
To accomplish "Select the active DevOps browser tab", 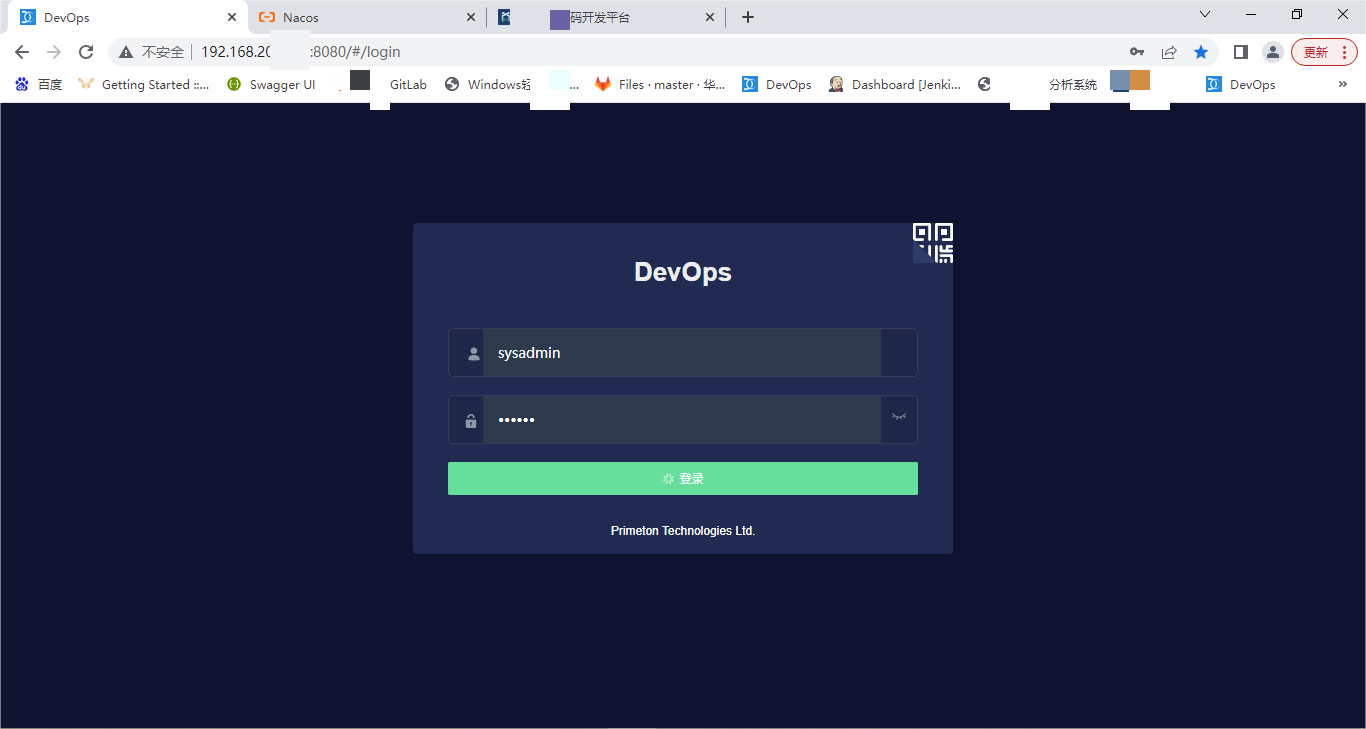I will pyautogui.click(x=128, y=17).
